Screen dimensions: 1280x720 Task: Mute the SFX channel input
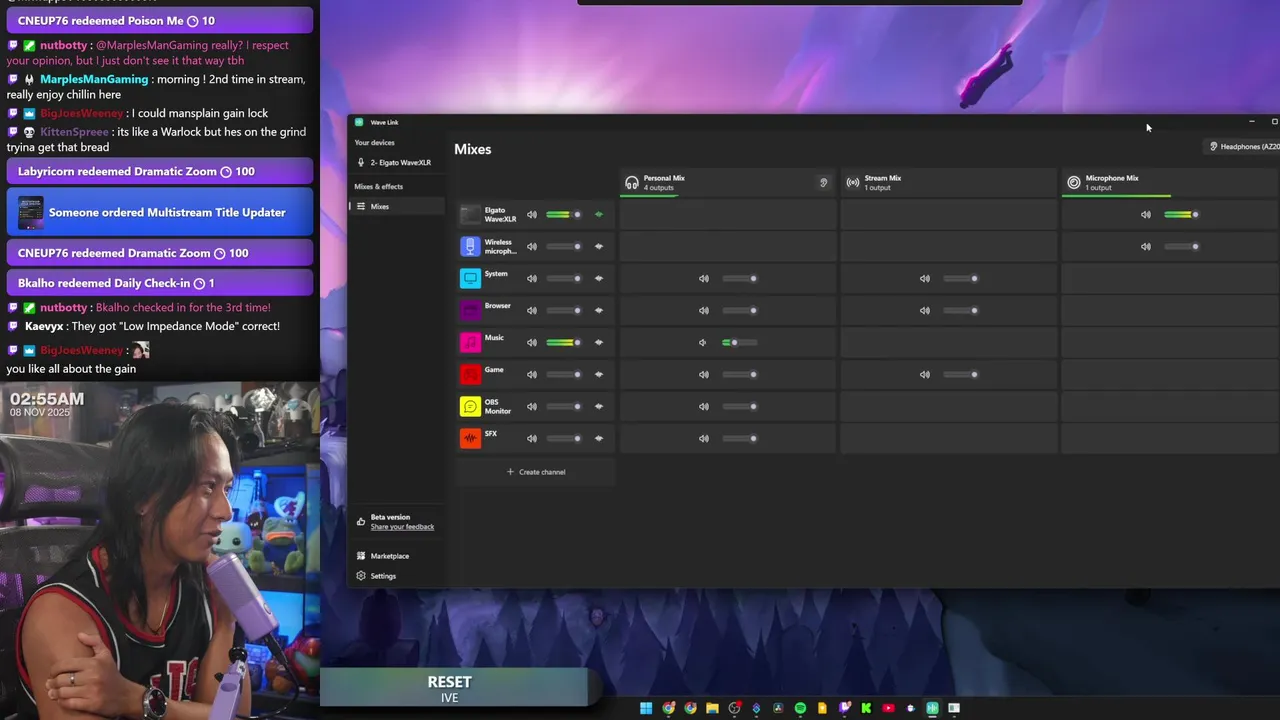[532, 438]
